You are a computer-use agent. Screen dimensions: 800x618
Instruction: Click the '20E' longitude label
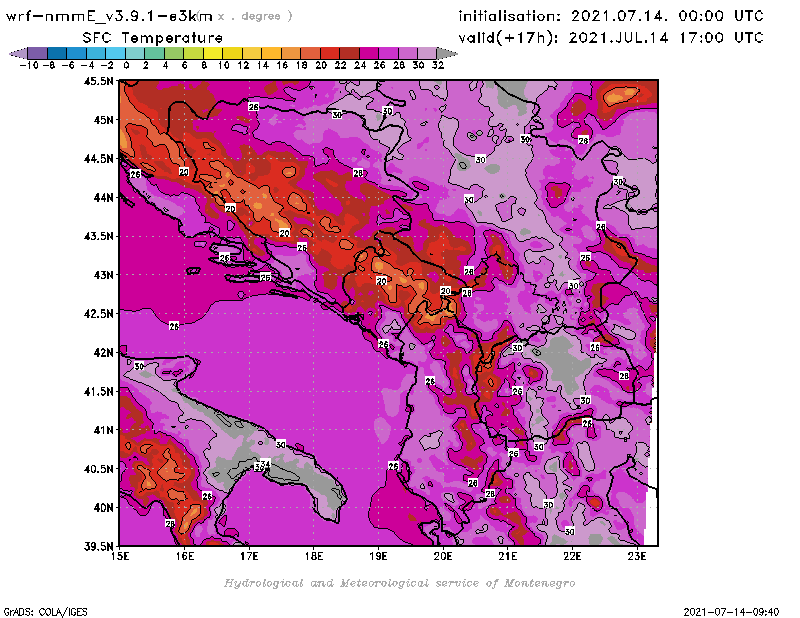443,556
